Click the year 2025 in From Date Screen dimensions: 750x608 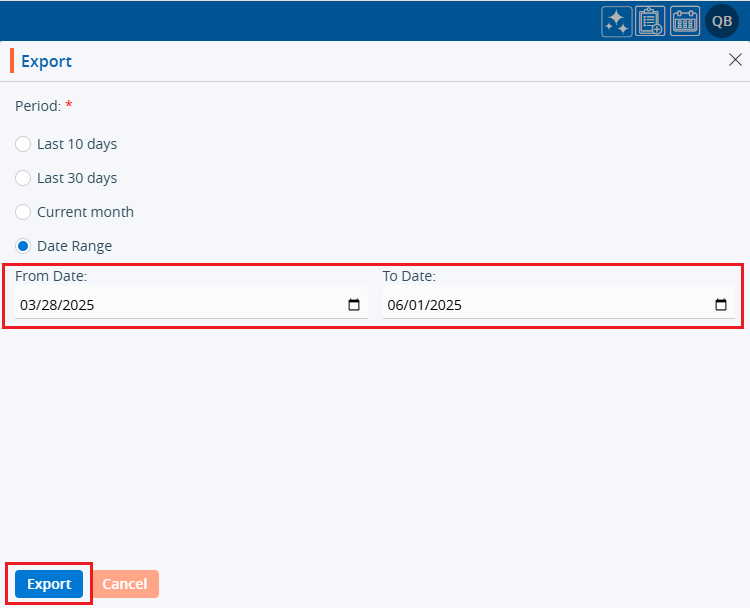click(x=77, y=306)
